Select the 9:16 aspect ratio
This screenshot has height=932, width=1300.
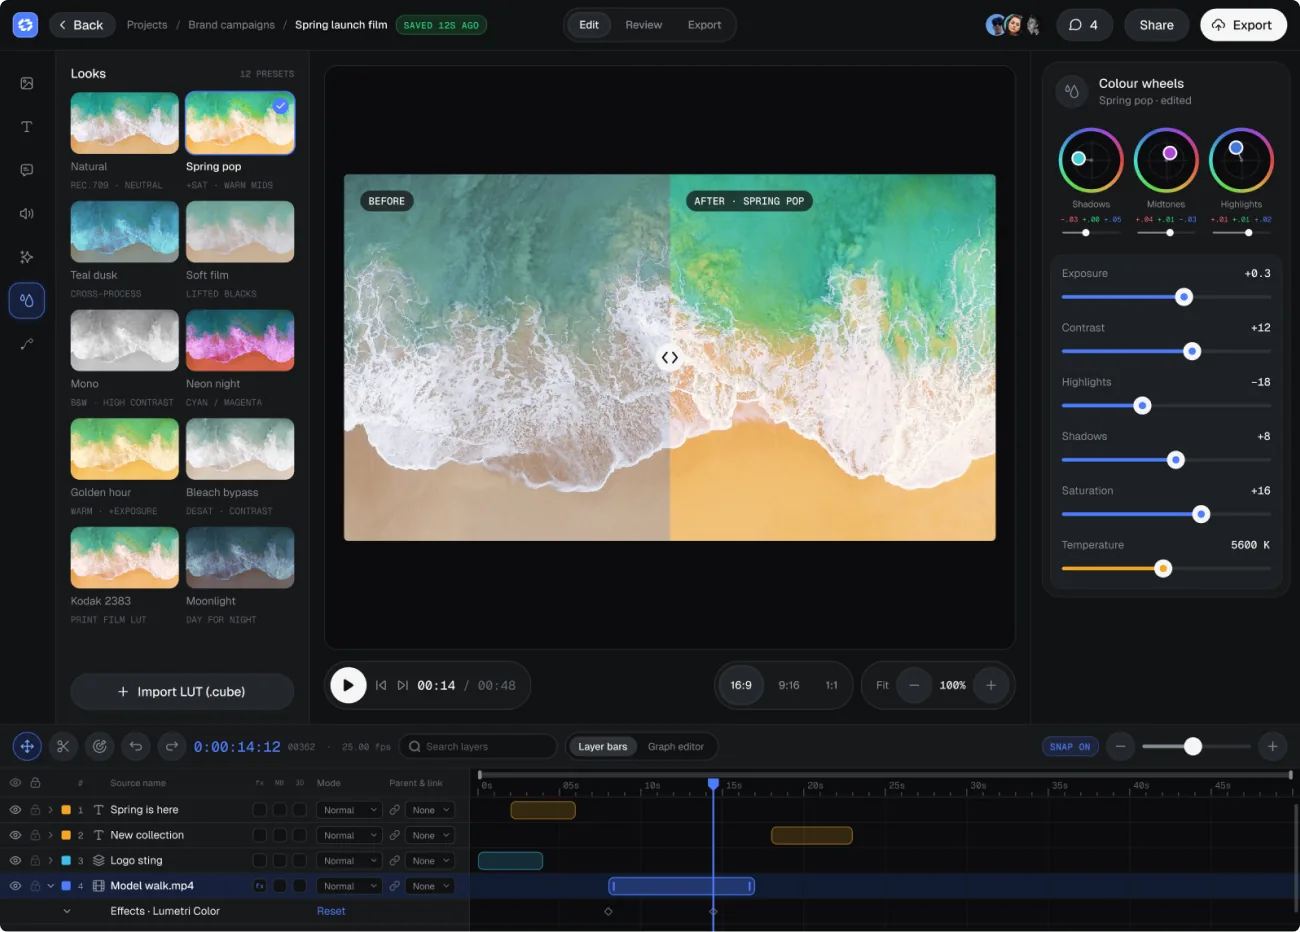[789, 685]
